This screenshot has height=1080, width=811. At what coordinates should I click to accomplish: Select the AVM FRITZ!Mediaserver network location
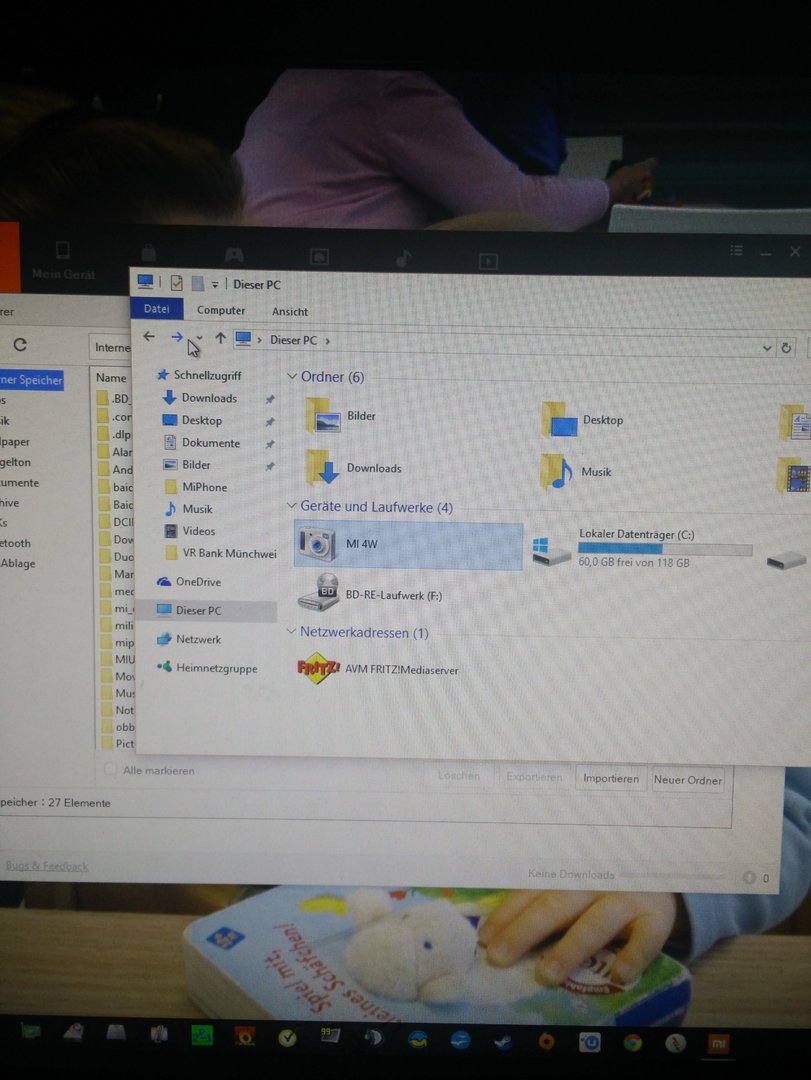click(x=378, y=669)
